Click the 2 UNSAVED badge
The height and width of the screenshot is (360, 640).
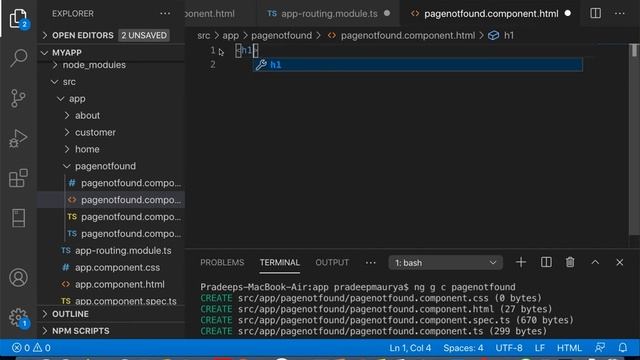pos(144,36)
